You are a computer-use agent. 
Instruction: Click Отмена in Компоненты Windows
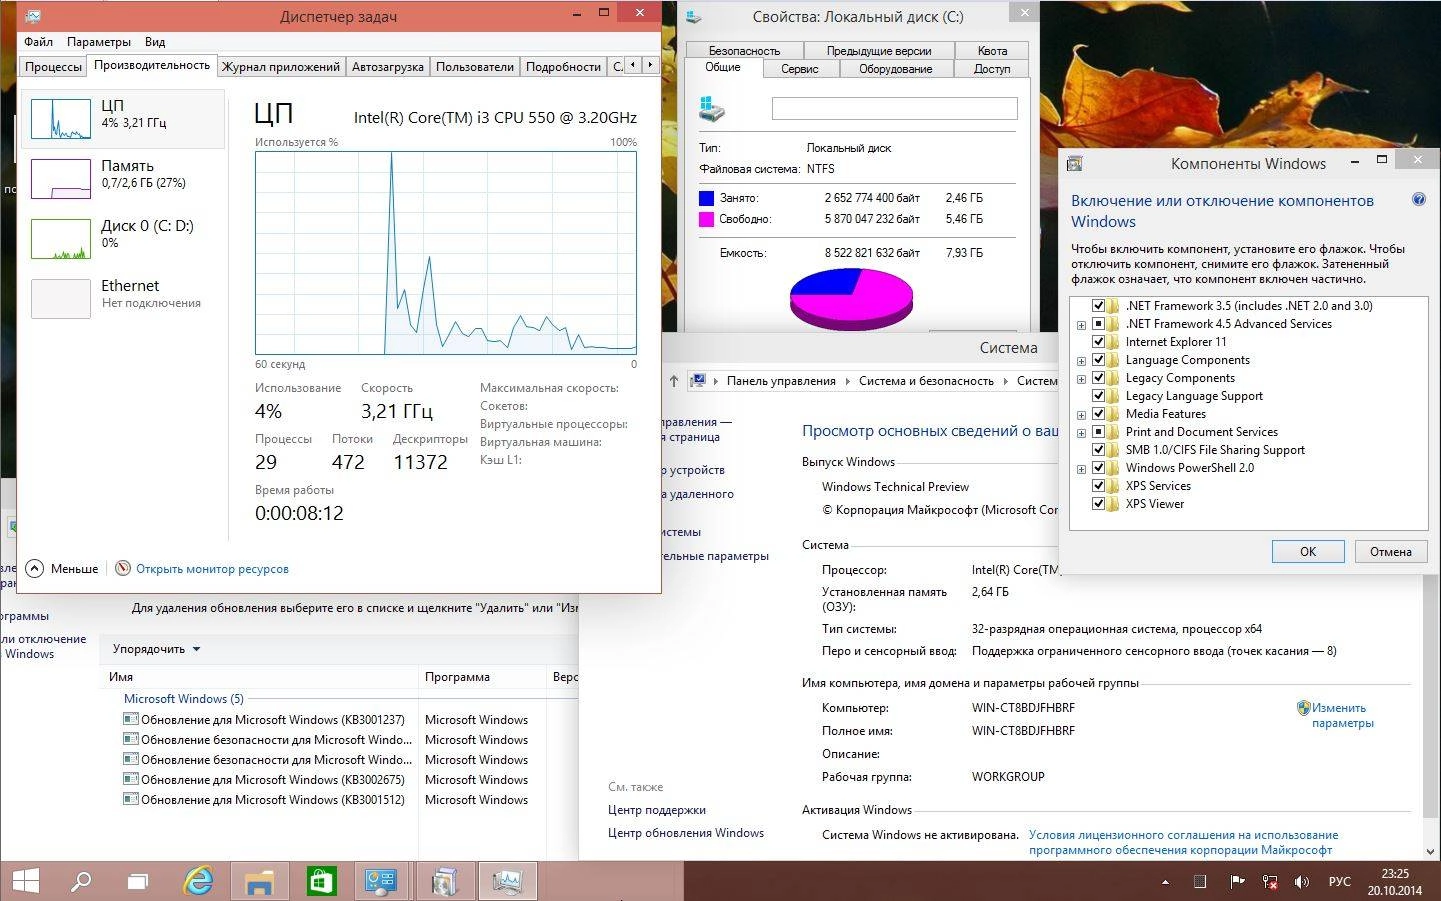pos(1391,552)
